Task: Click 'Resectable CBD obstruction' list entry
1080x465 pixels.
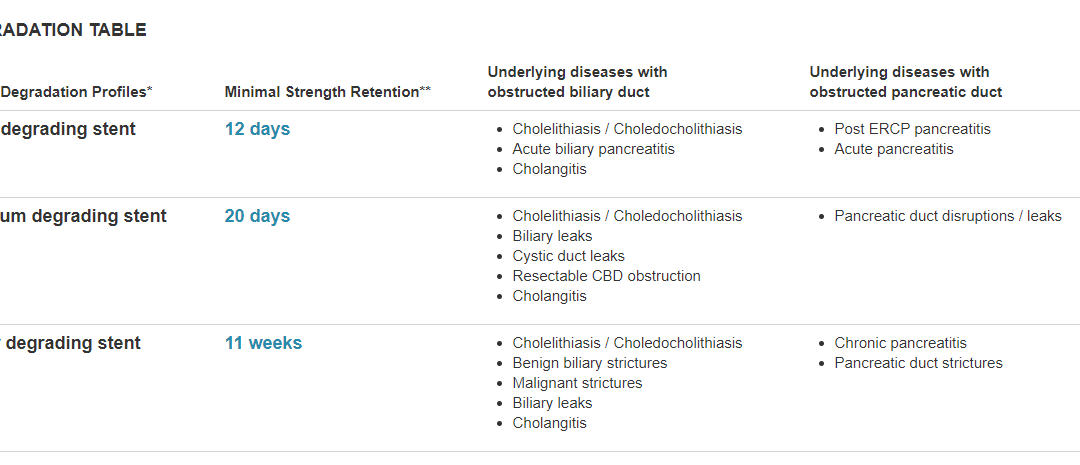Action: point(606,276)
